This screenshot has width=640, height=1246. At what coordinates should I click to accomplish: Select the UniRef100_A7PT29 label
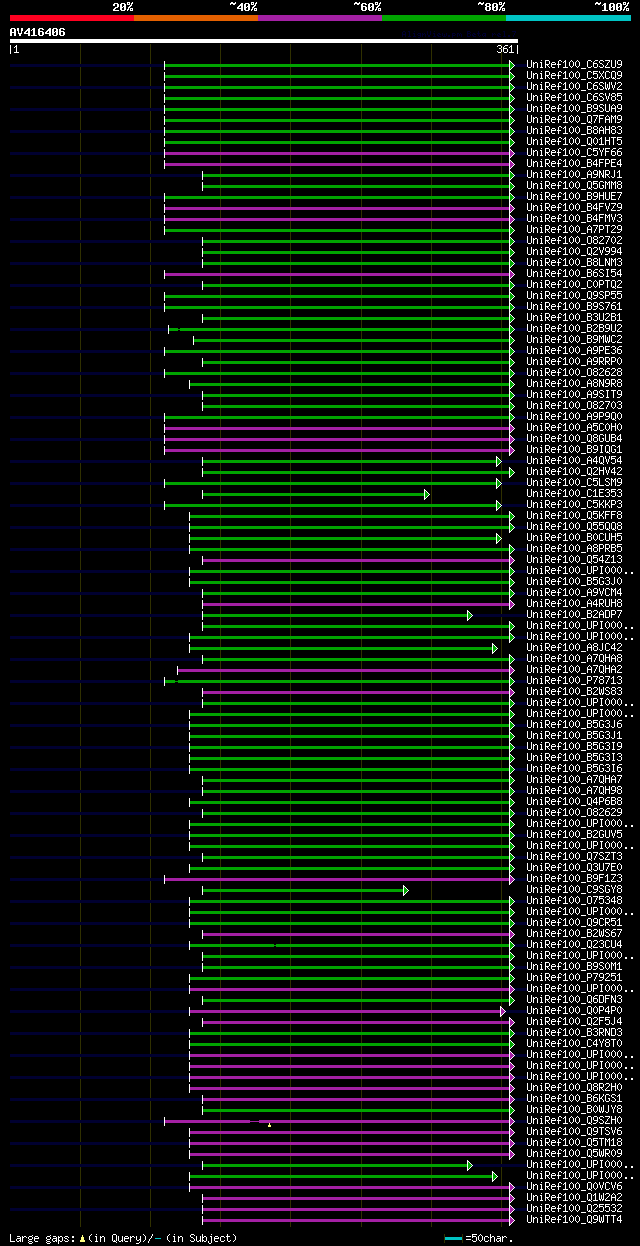(574, 230)
